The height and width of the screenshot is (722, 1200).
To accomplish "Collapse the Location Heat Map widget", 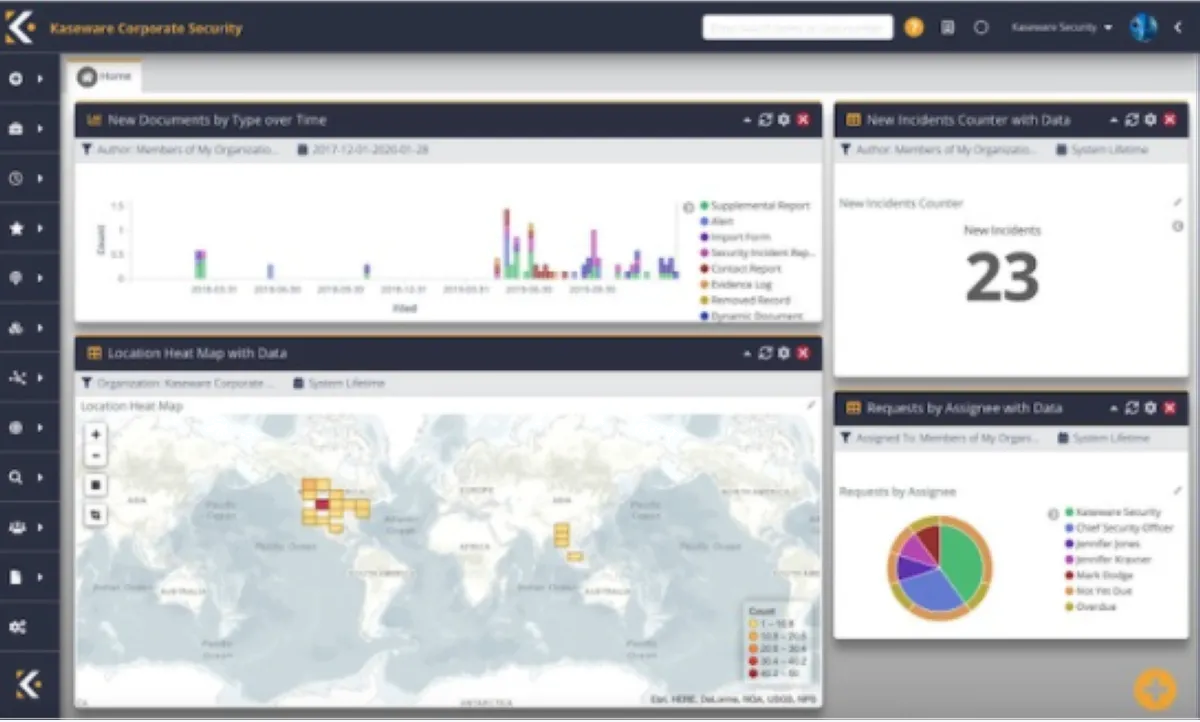I will click(x=747, y=353).
